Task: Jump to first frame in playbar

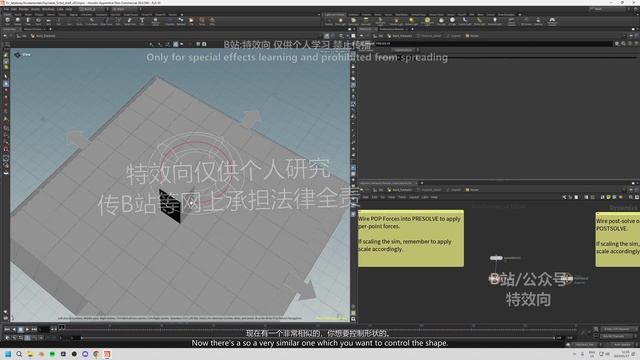Action: [x=7, y=329]
